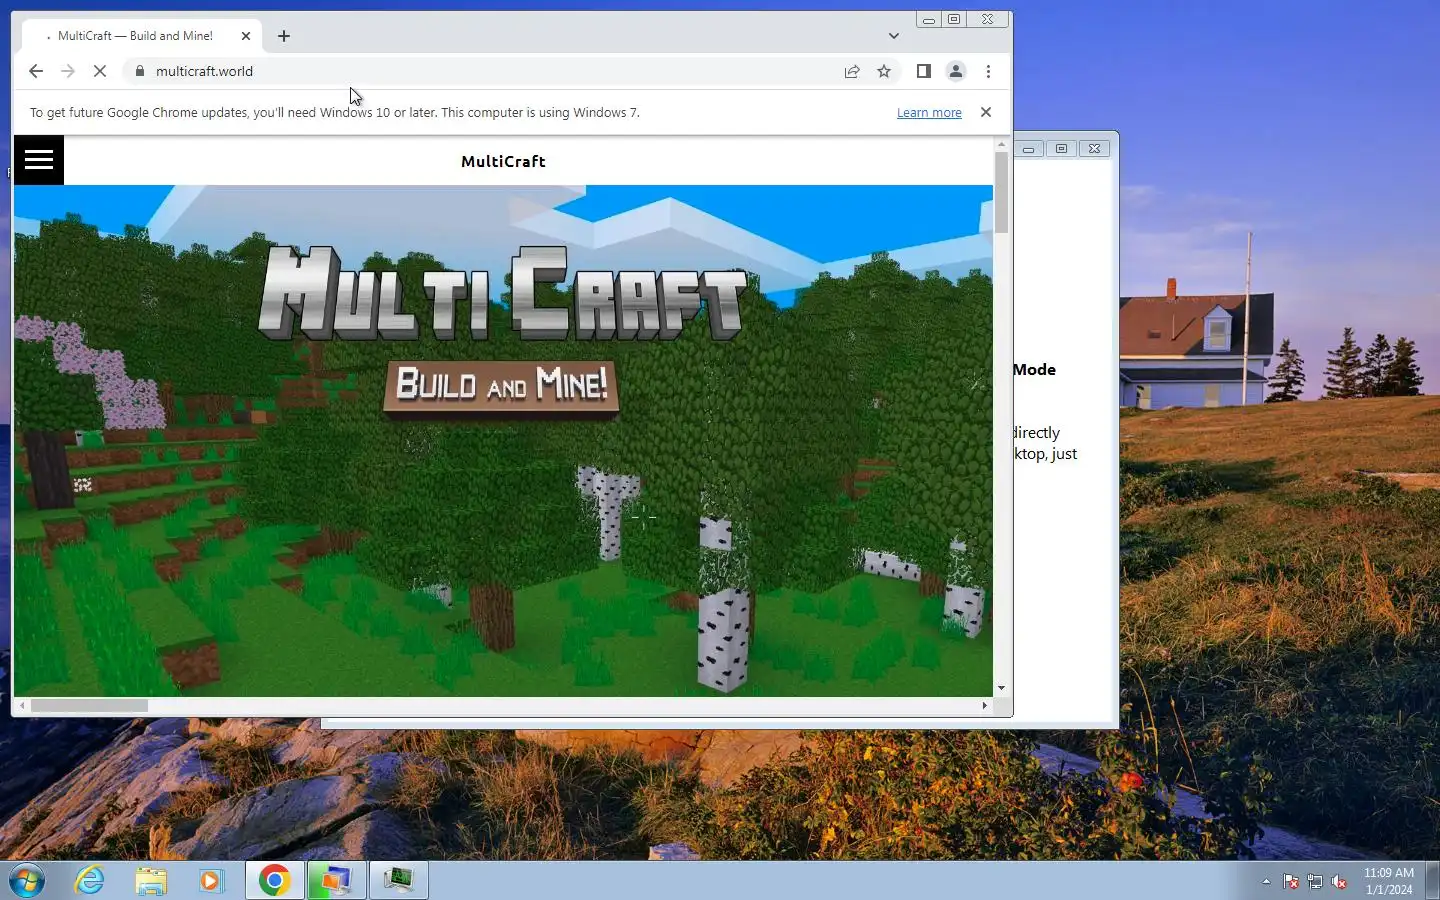The height and width of the screenshot is (900, 1440).
Task: Launch Internet Explorer from taskbar
Action: pyautogui.click(x=90, y=881)
